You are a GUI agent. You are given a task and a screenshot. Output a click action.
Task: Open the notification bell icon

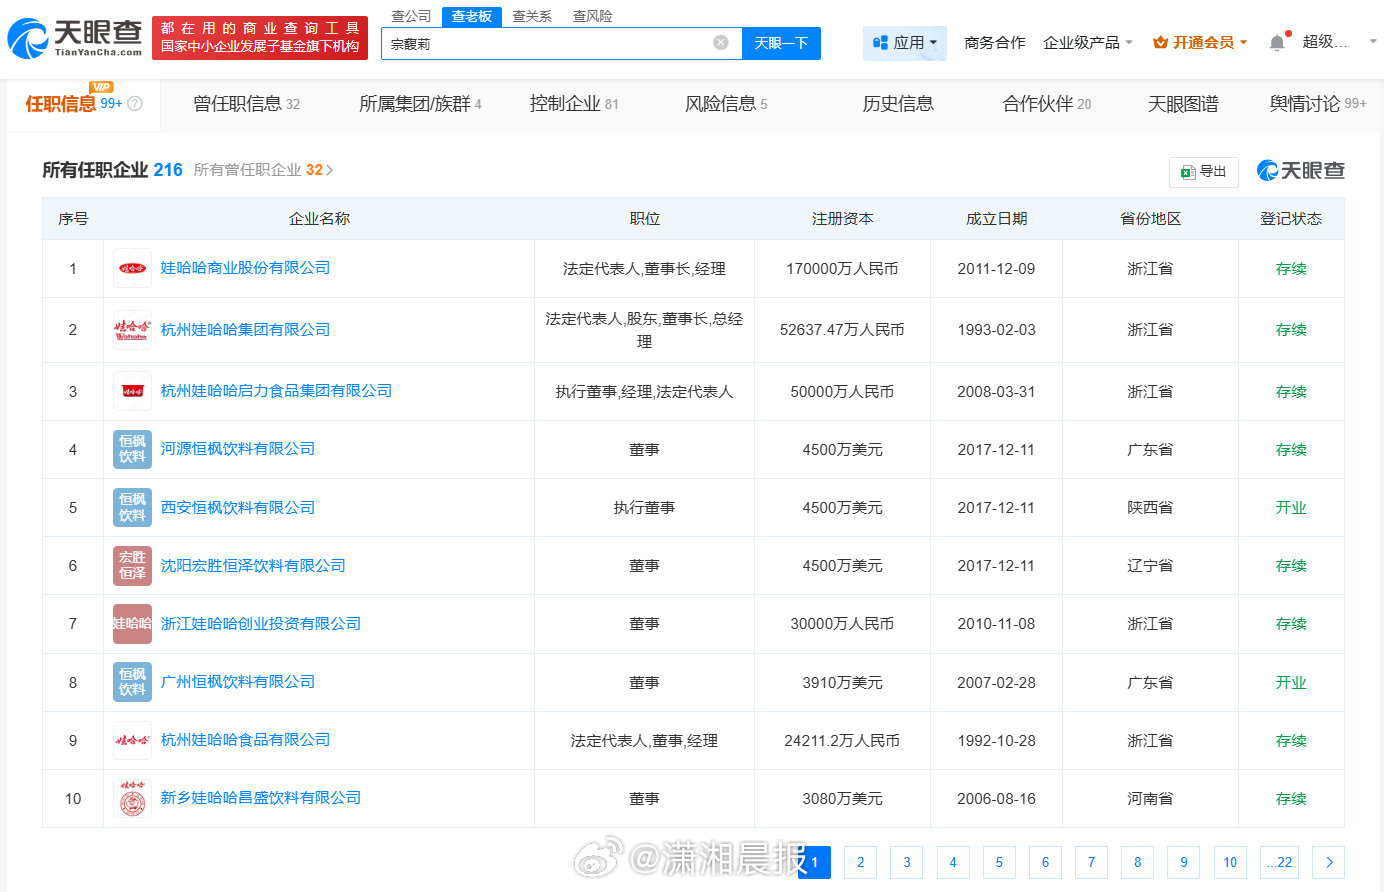click(1277, 42)
